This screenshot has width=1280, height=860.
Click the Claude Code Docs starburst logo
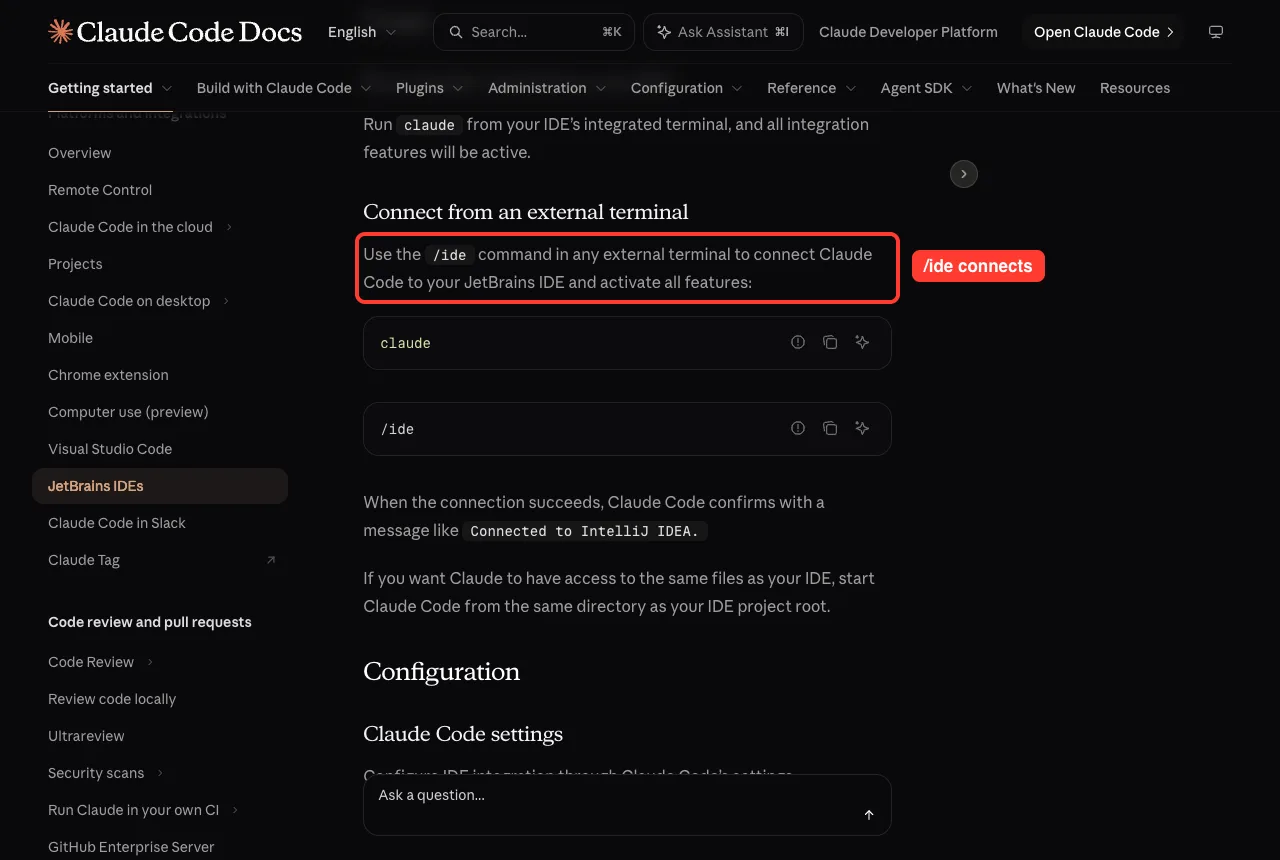pos(60,32)
